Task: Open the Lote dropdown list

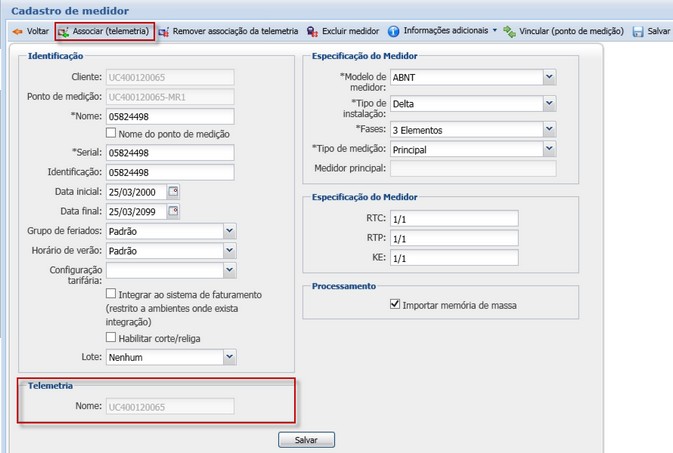Action: point(229,356)
